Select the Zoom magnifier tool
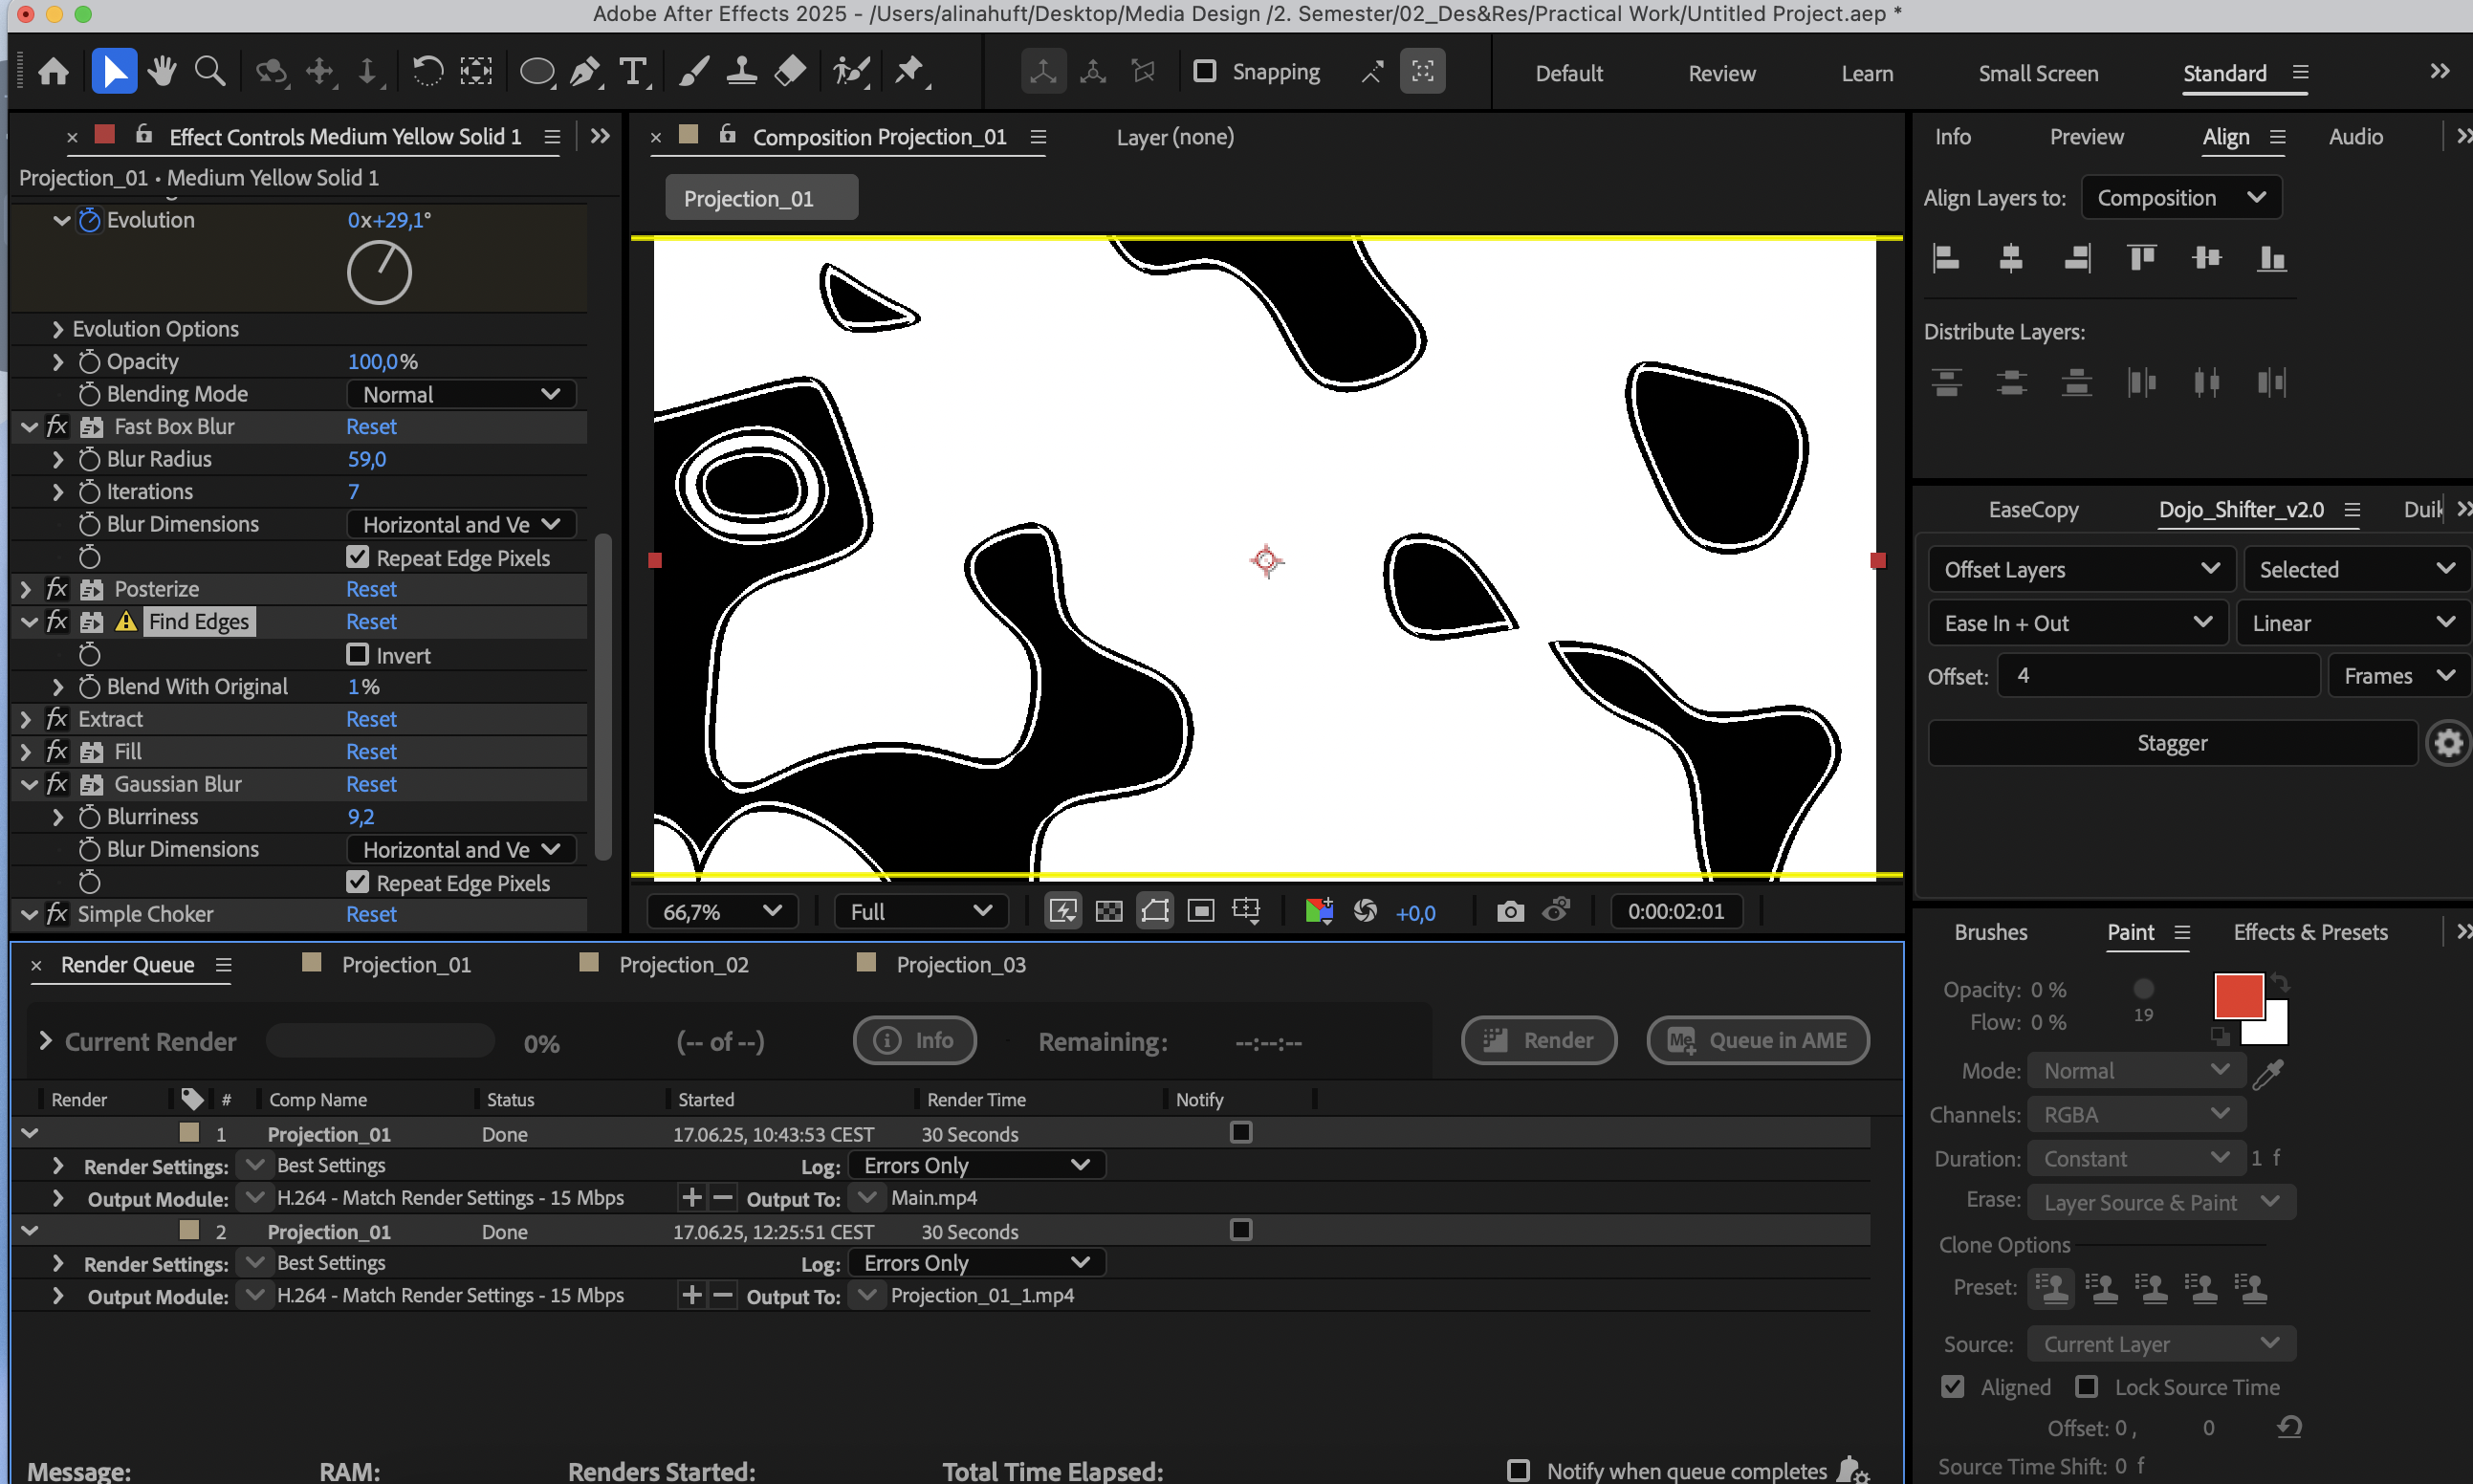Viewport: 2473px width, 1484px height. tap(209, 72)
